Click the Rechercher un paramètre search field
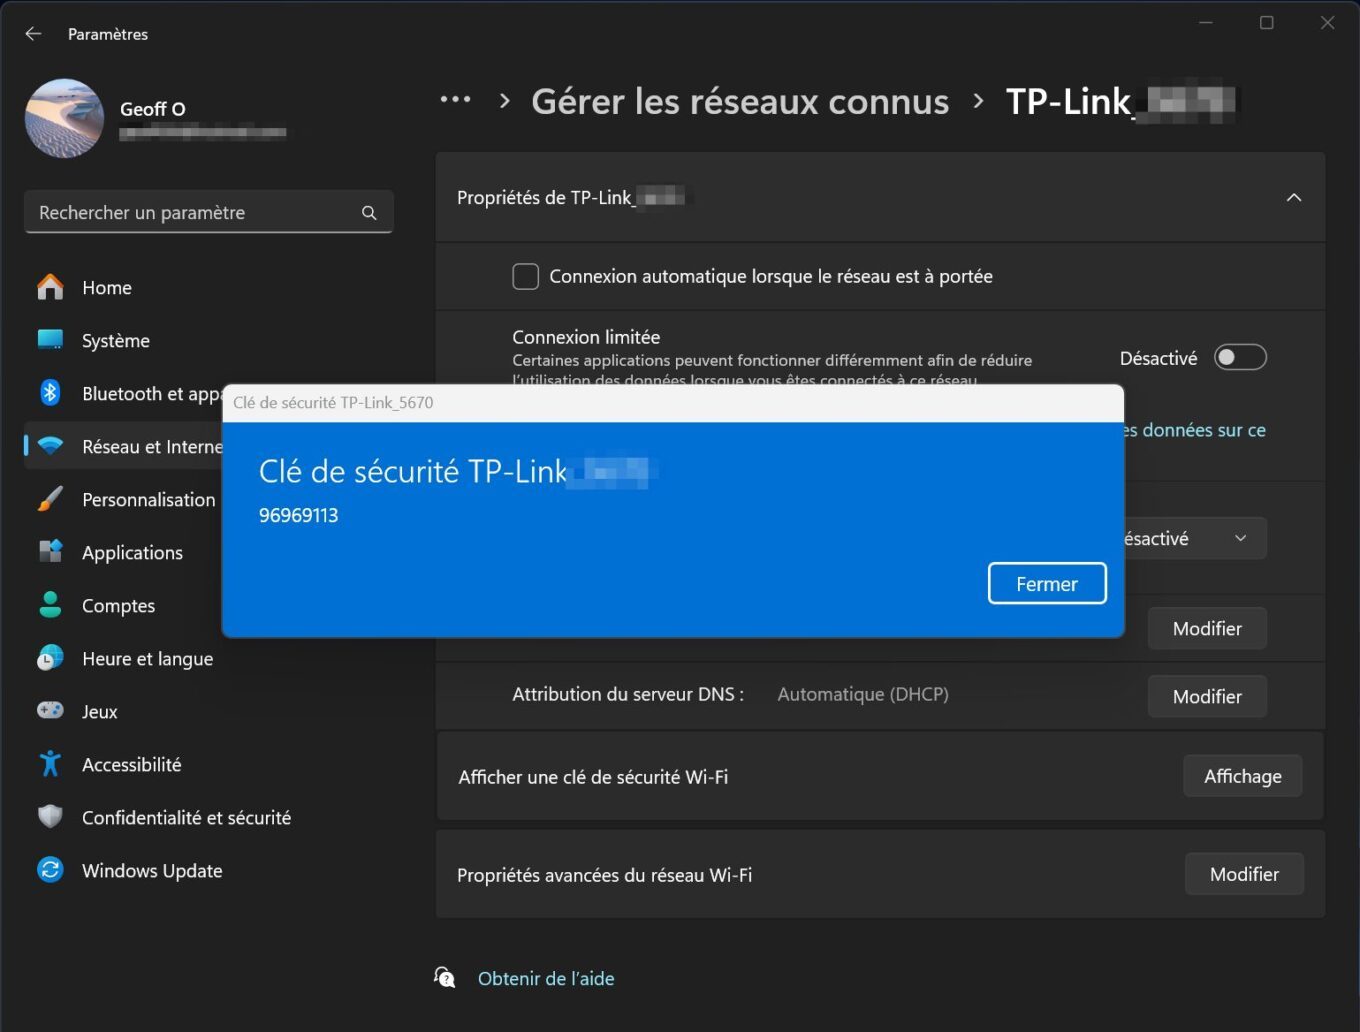 [x=208, y=212]
